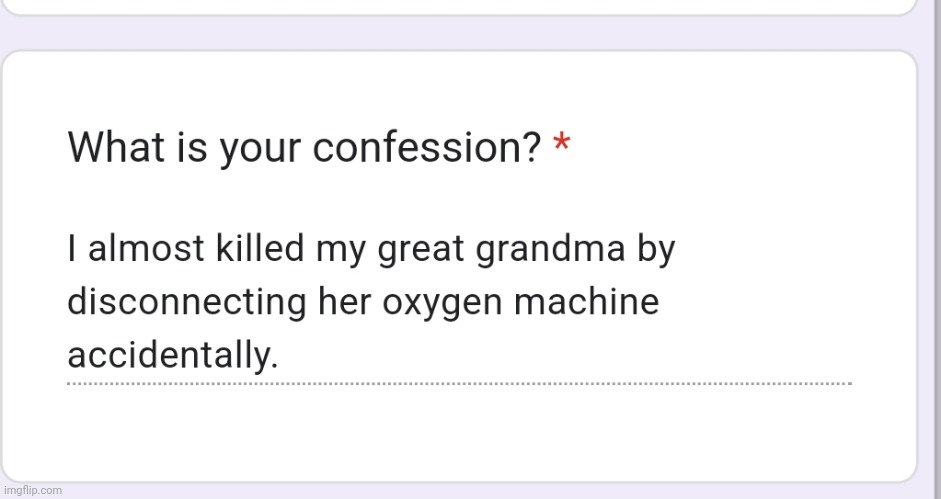Viewport: 941px width, 499px height.
Task: Click the previous question card at top
Action: [458, 6]
